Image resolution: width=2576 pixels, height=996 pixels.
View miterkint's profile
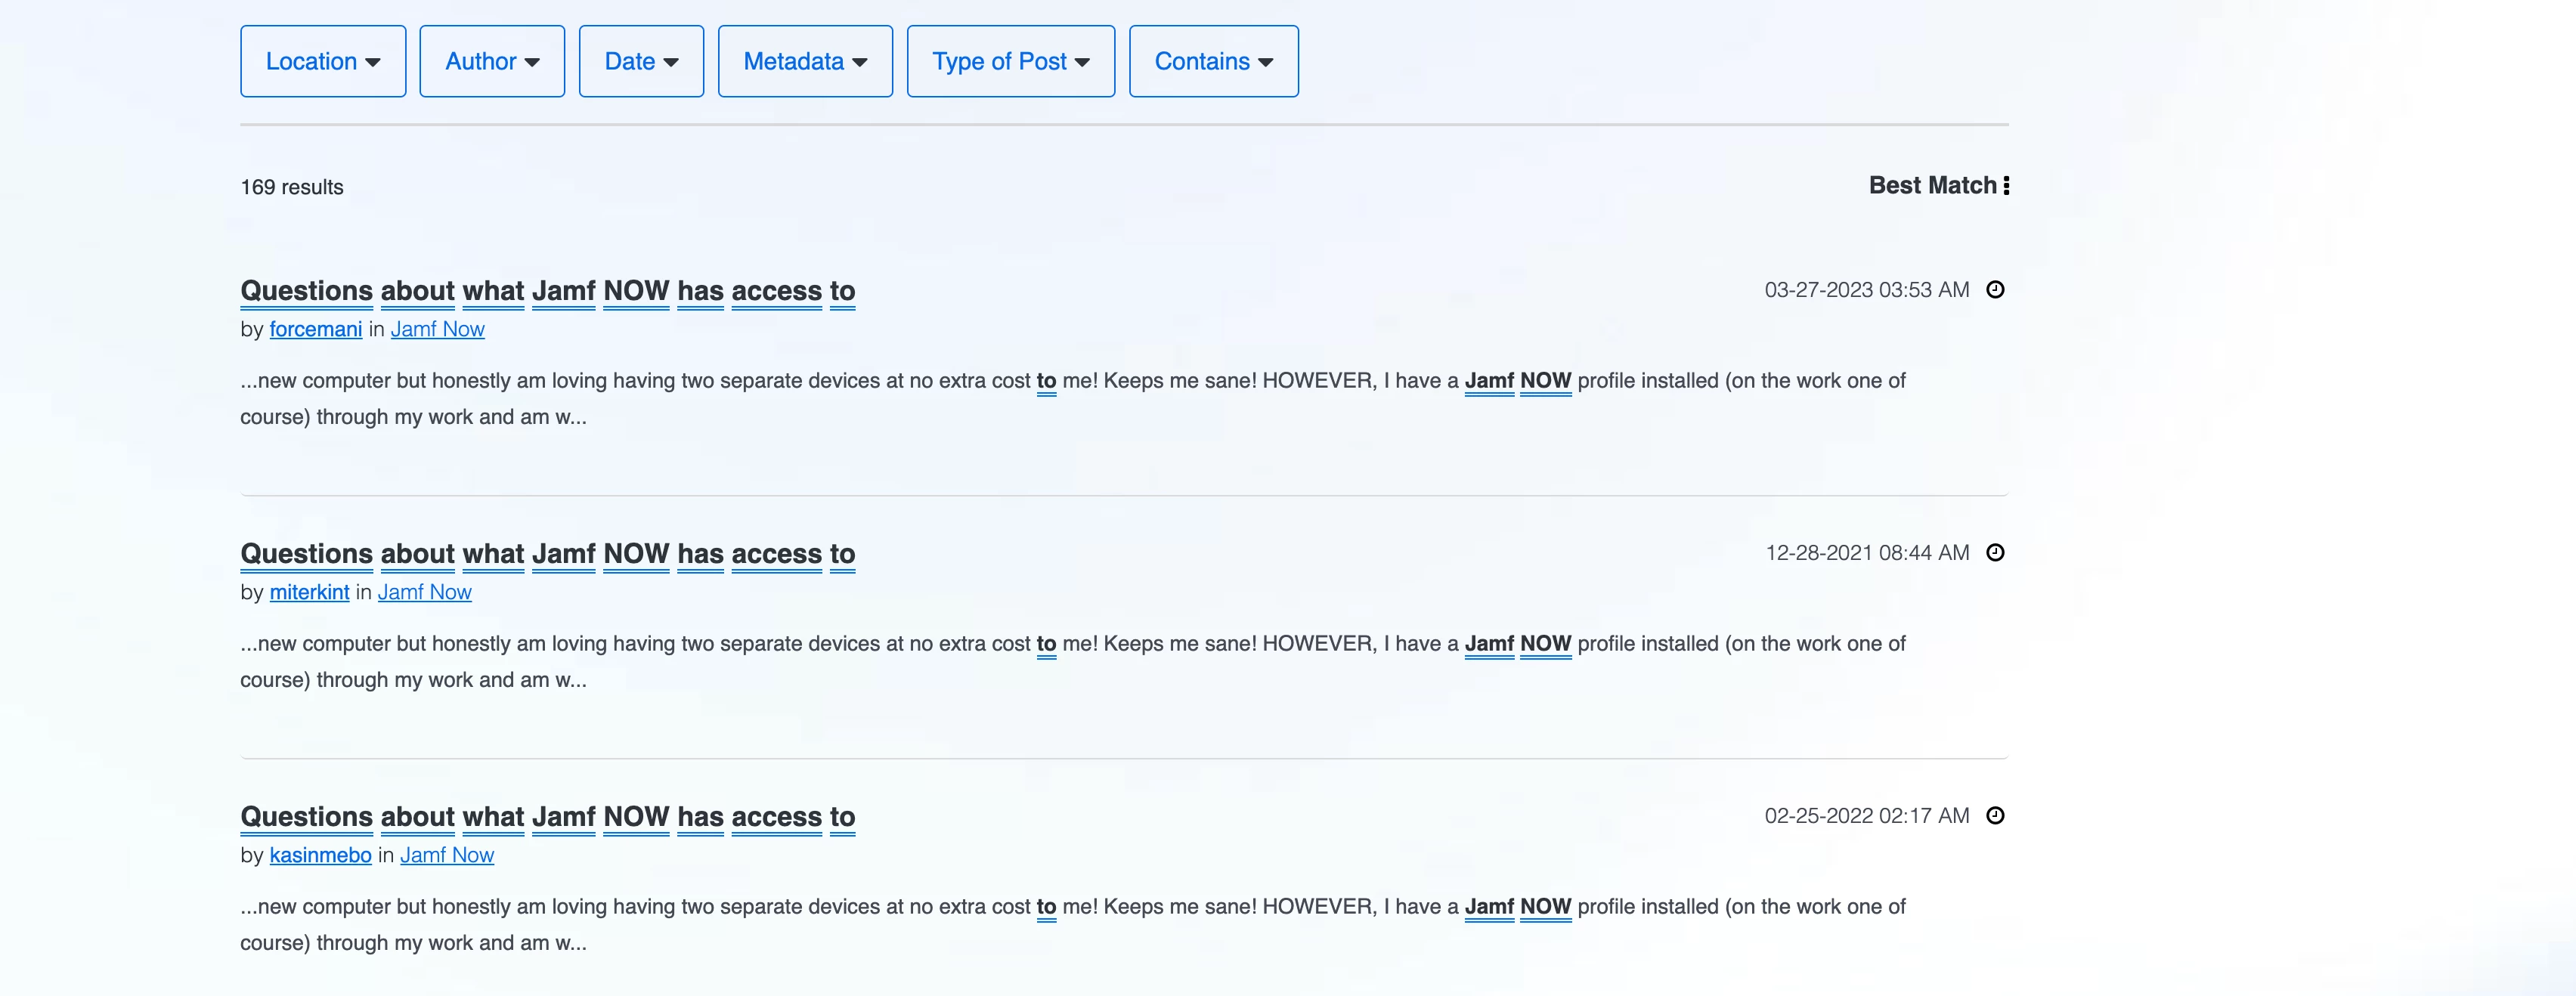310,592
